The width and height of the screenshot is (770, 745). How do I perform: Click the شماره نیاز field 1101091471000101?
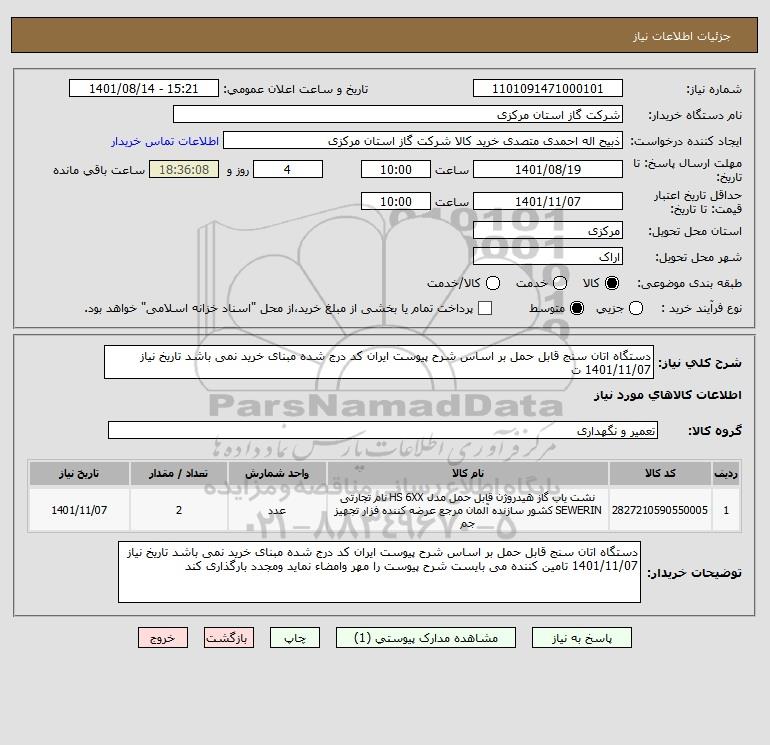(548, 88)
